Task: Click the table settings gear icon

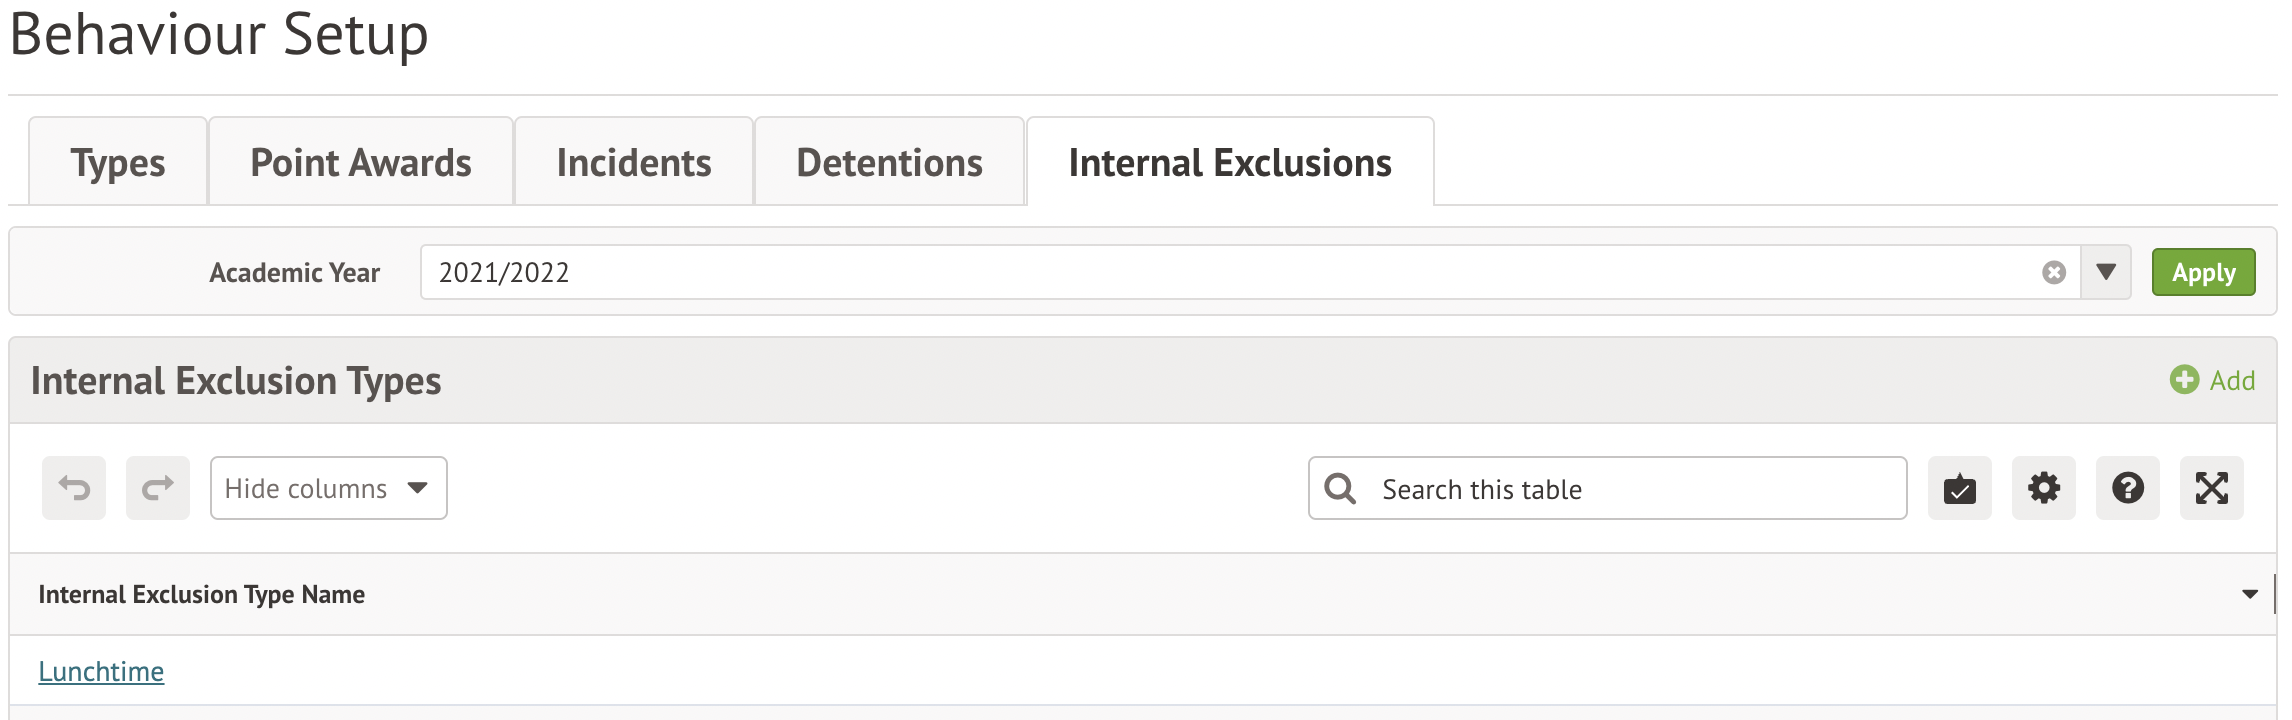Action: point(2043,488)
